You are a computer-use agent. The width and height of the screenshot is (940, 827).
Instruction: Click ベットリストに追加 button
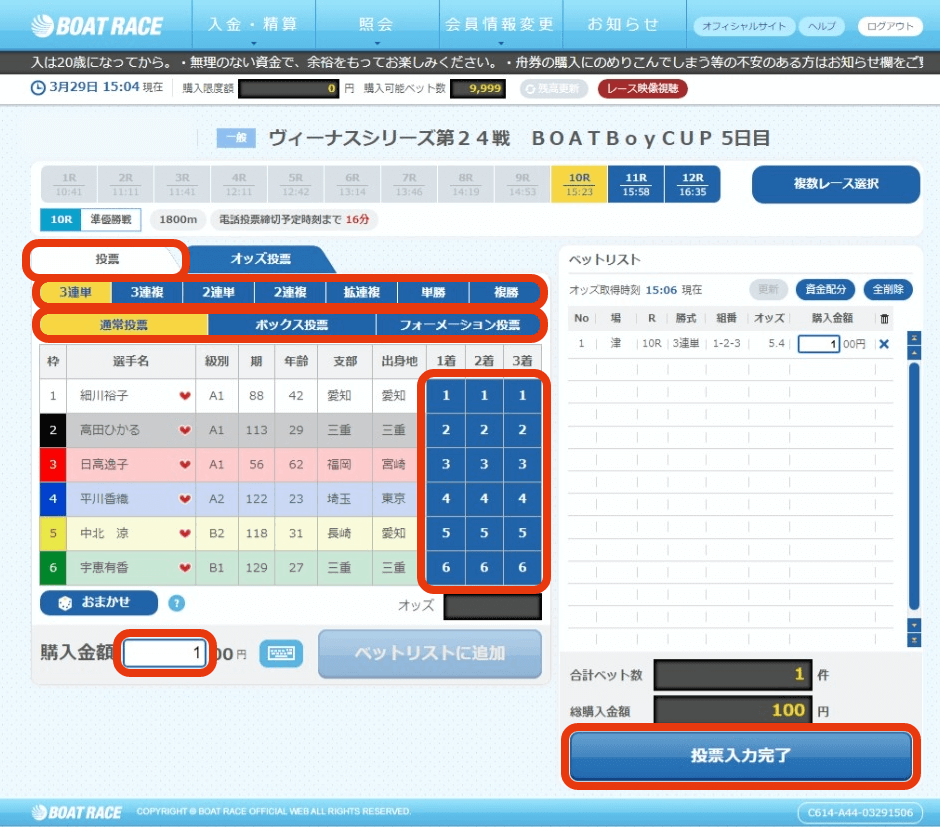pyautogui.click(x=430, y=654)
